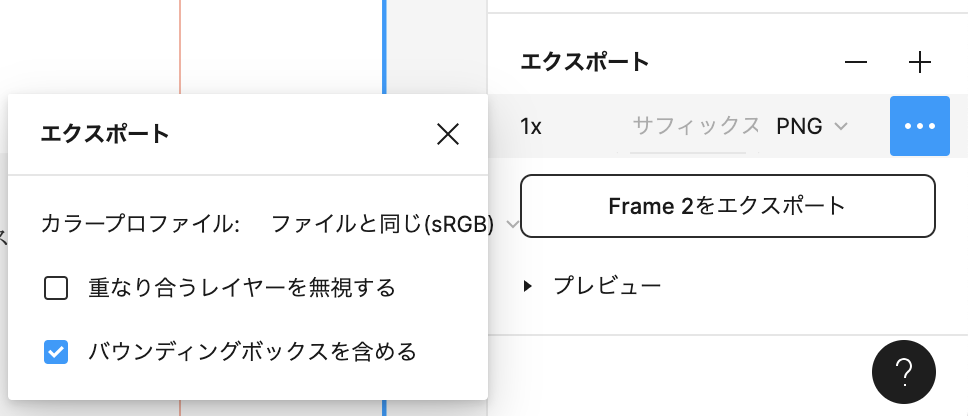Open the help question mark button
968x416 pixels.
(x=904, y=372)
